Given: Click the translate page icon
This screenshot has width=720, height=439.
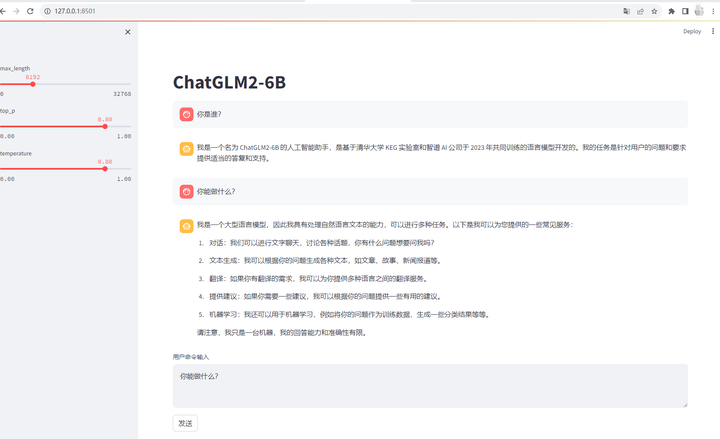Looking at the screenshot, I should [x=626, y=11].
